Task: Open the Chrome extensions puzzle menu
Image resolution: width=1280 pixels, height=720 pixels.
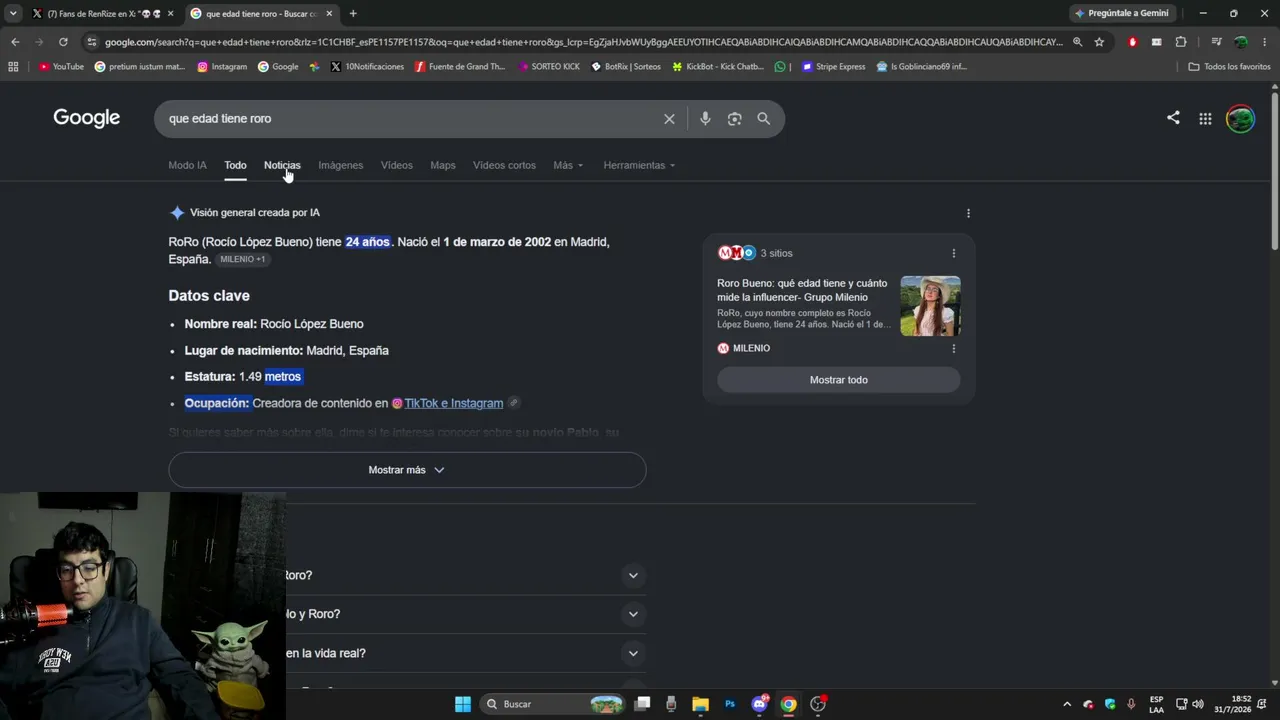Action: click(x=1181, y=42)
